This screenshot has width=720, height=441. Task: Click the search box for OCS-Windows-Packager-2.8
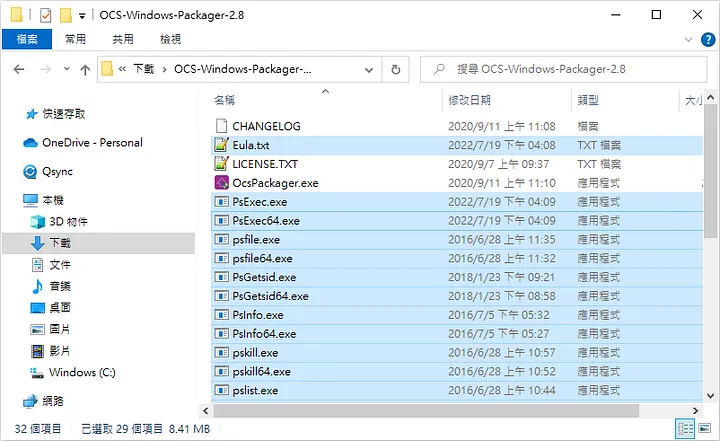pyautogui.click(x=563, y=69)
